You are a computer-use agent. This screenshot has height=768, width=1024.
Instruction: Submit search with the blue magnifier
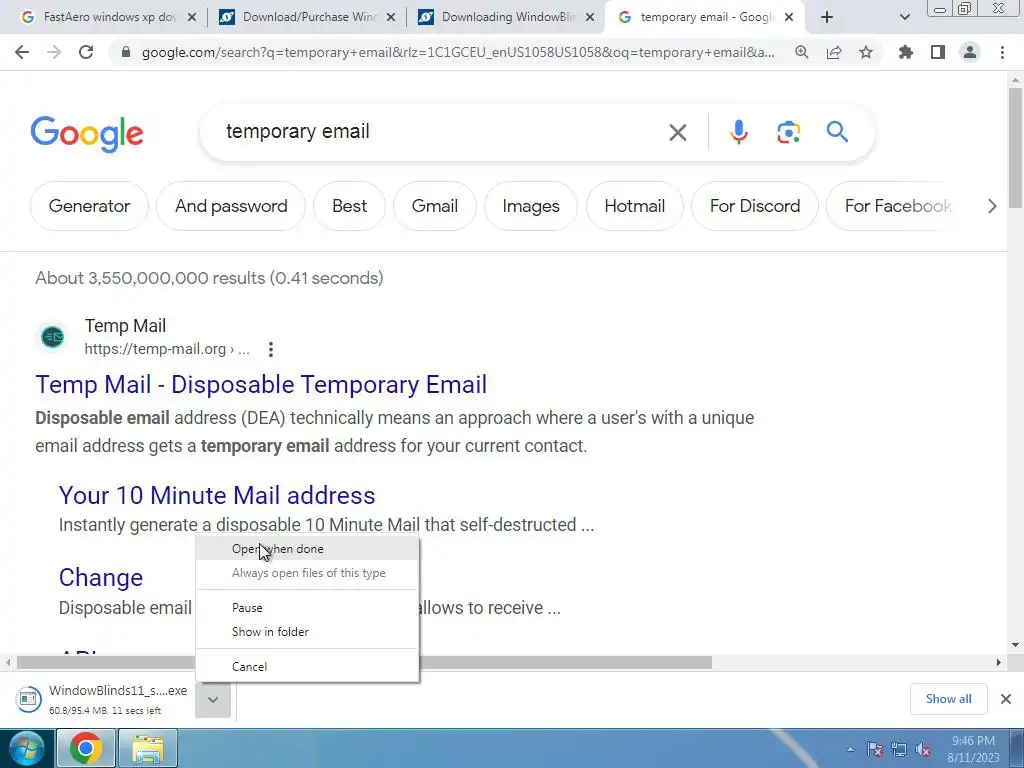[837, 132]
